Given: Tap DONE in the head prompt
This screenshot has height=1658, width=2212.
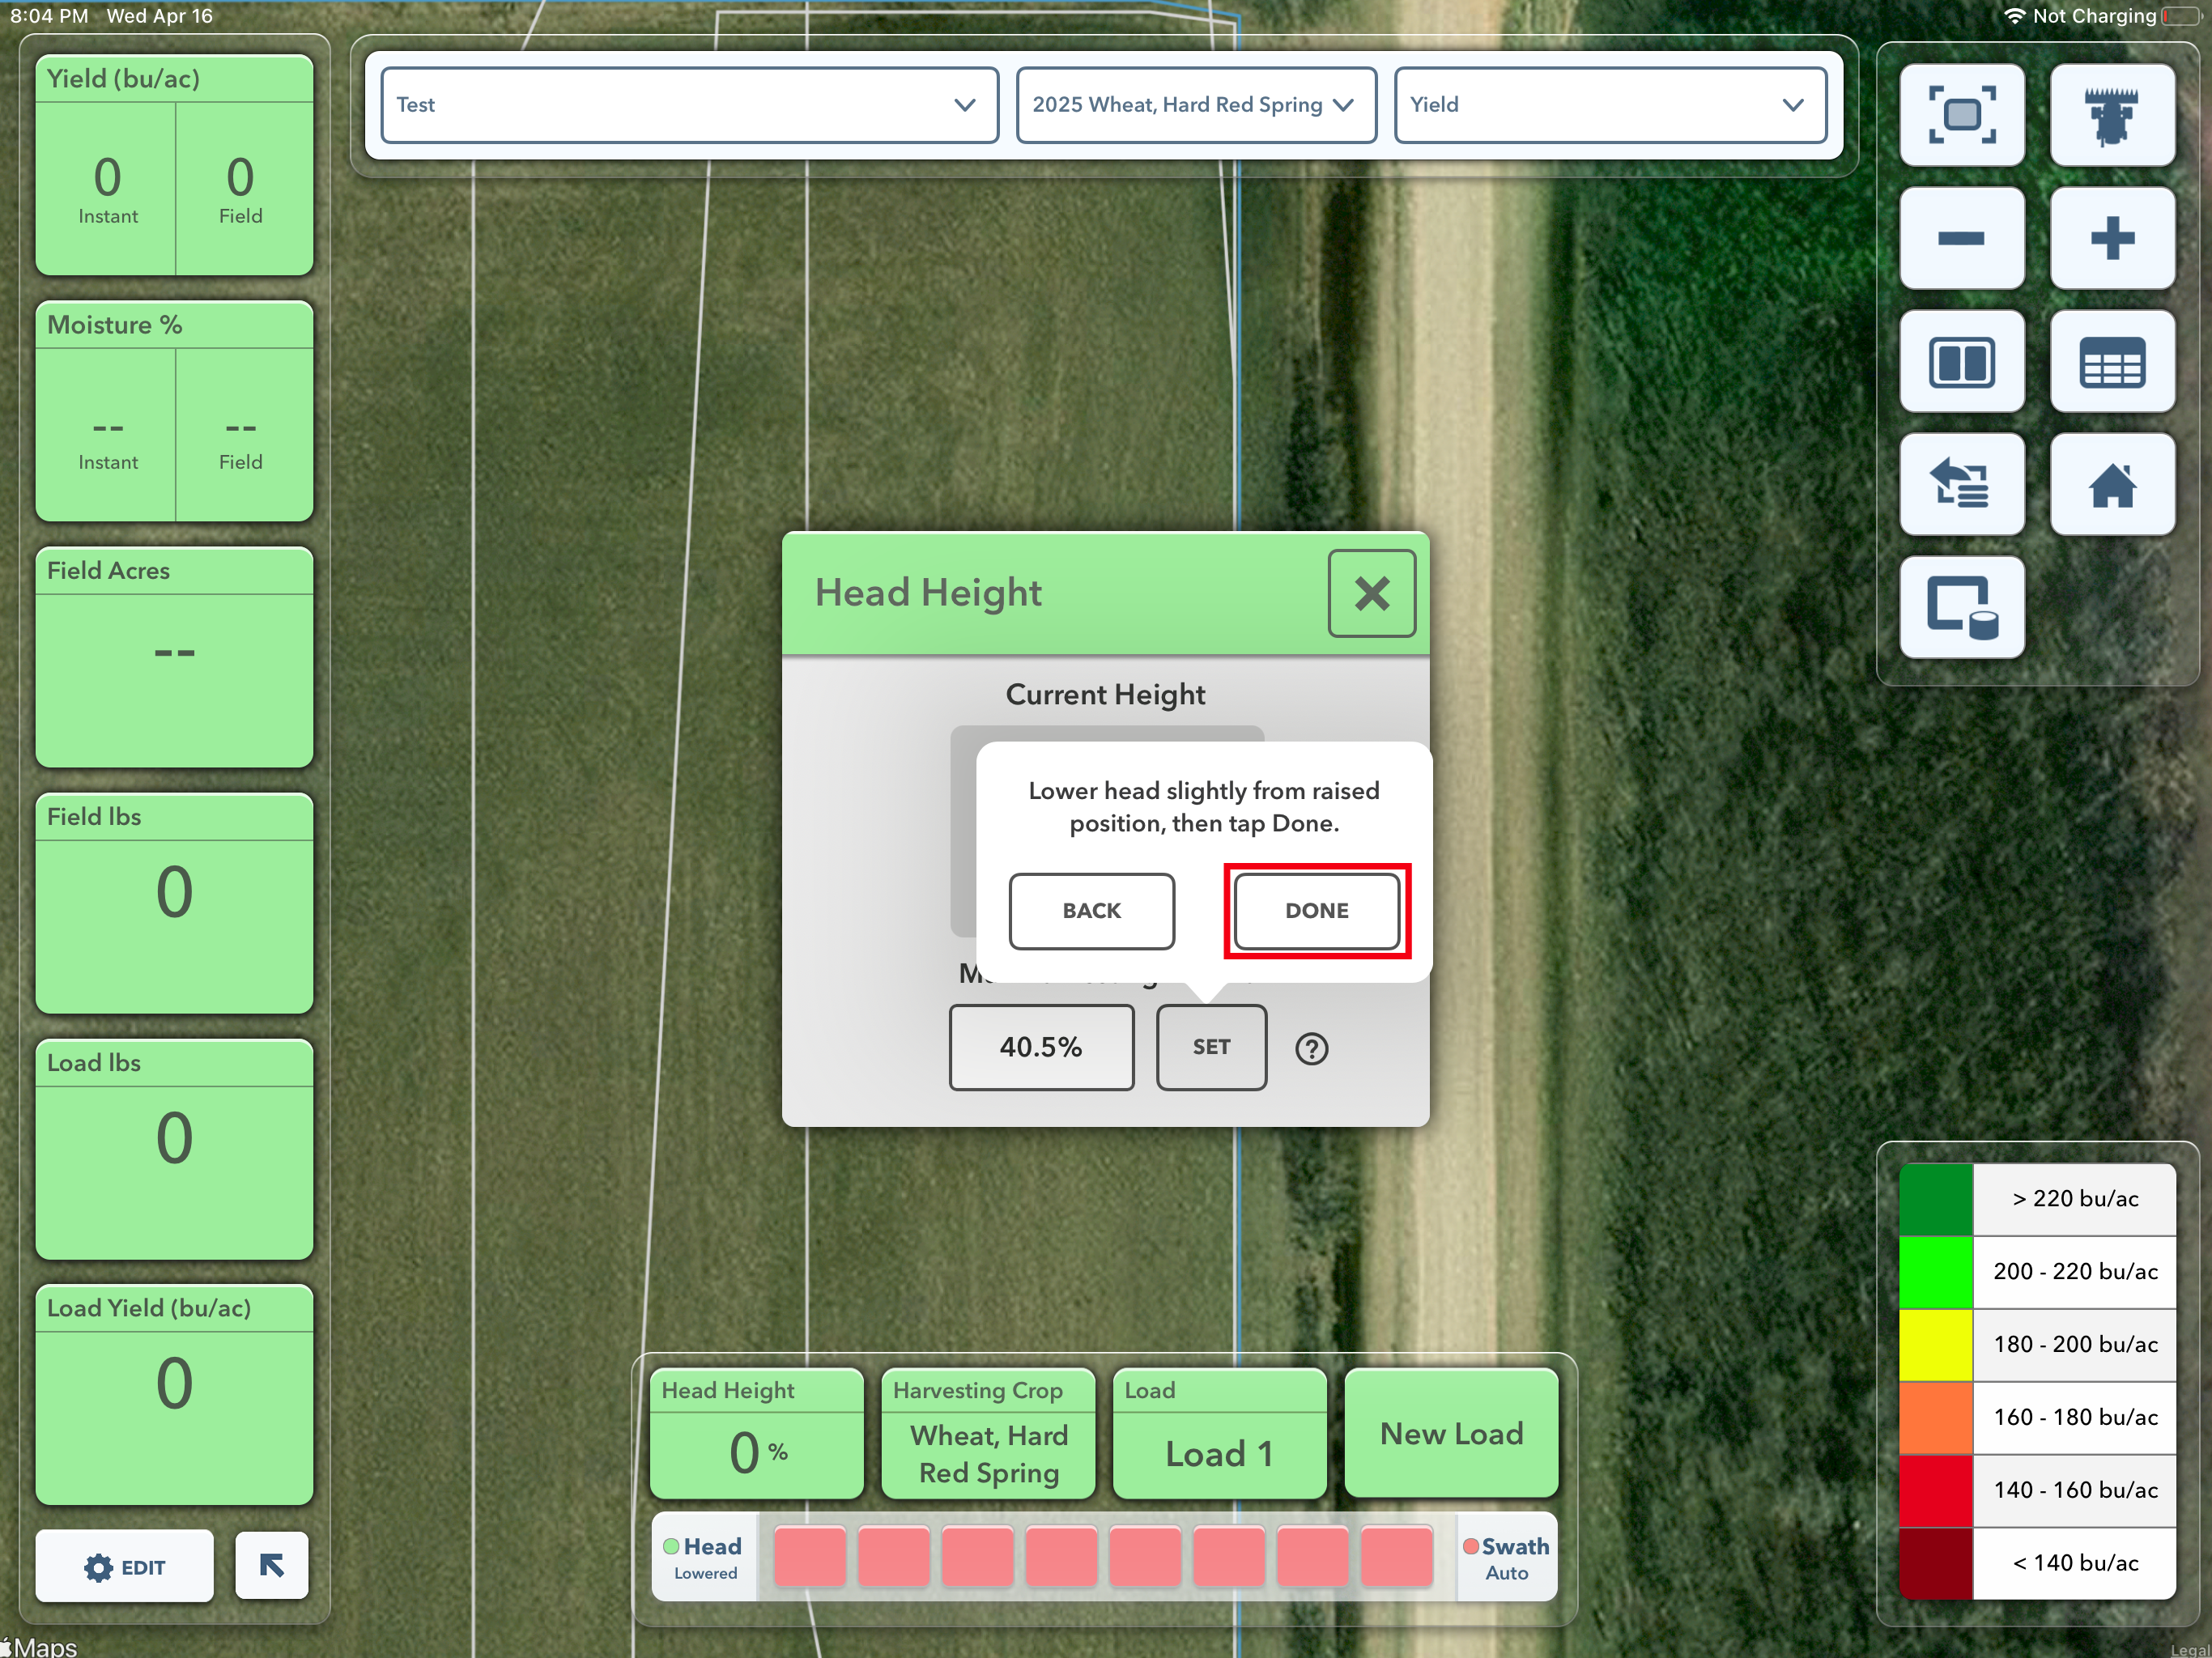Looking at the screenshot, I should 1316,910.
